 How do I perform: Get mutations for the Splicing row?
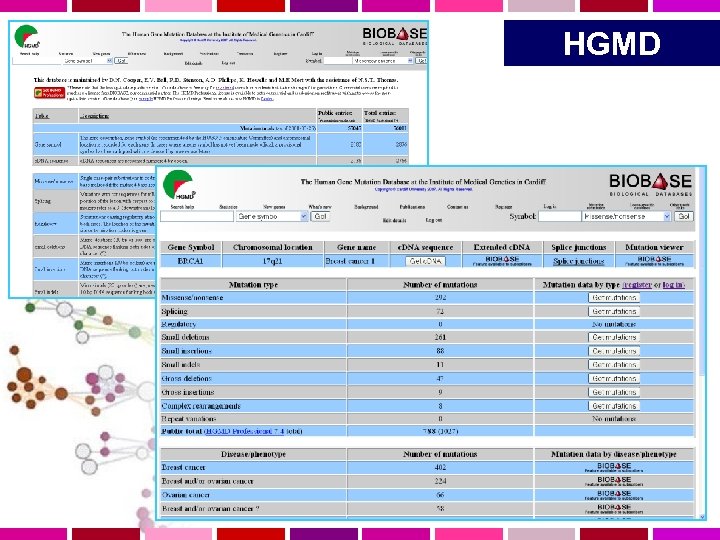click(x=614, y=311)
